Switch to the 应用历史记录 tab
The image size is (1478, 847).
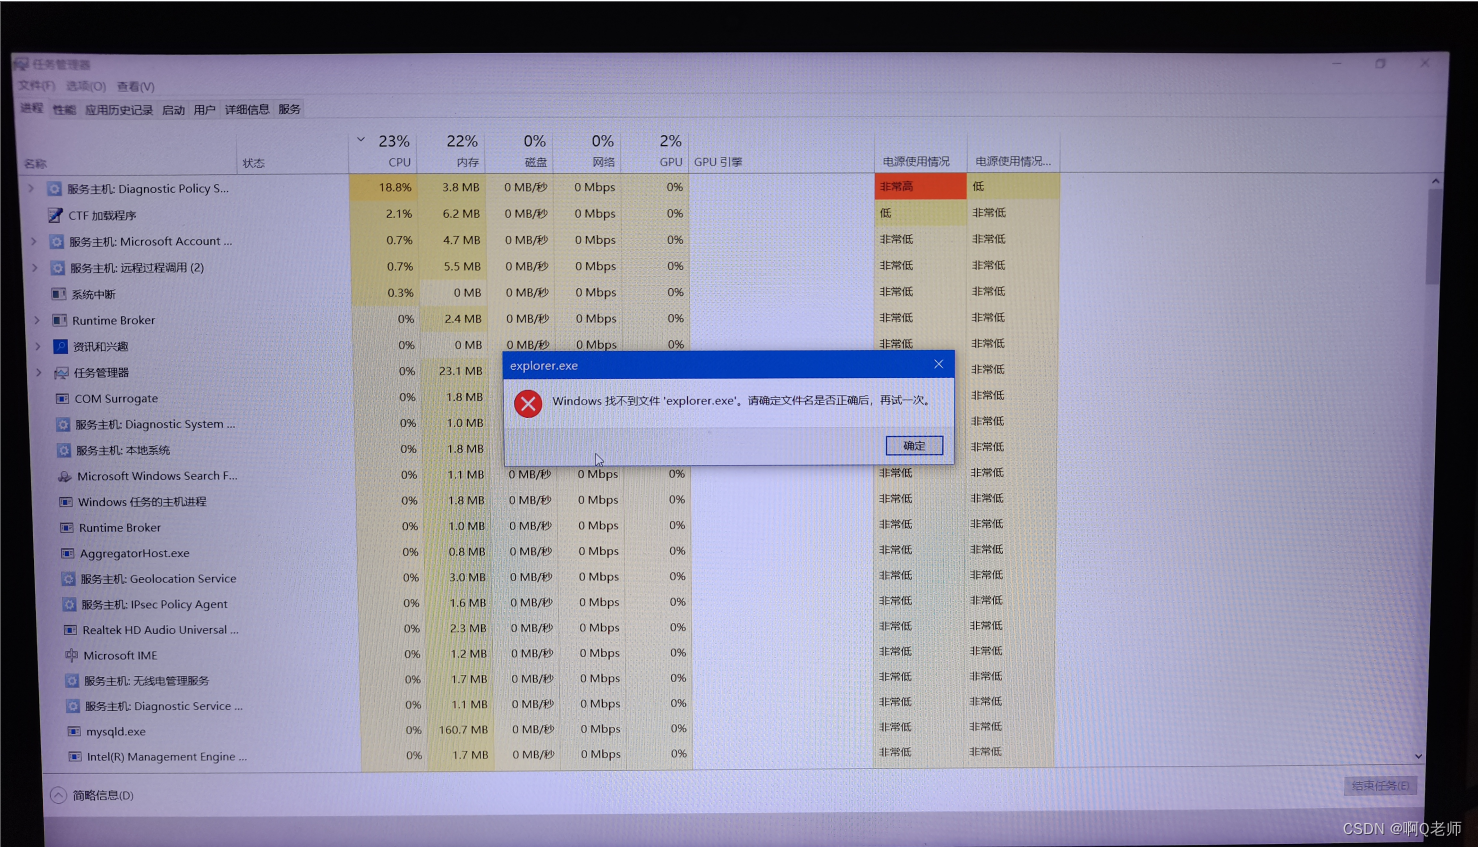(119, 110)
